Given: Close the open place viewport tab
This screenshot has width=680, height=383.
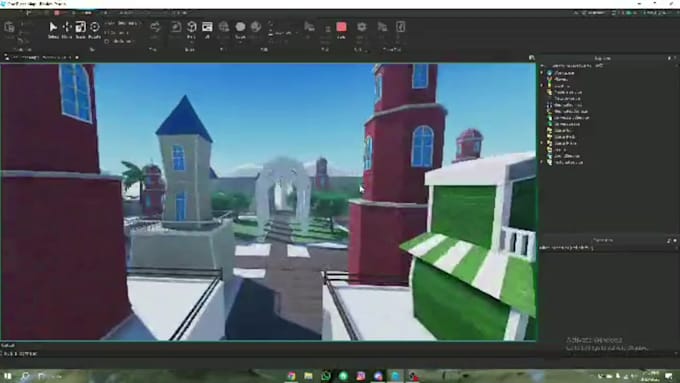Looking at the screenshot, I should pyautogui.click(x=77, y=57).
